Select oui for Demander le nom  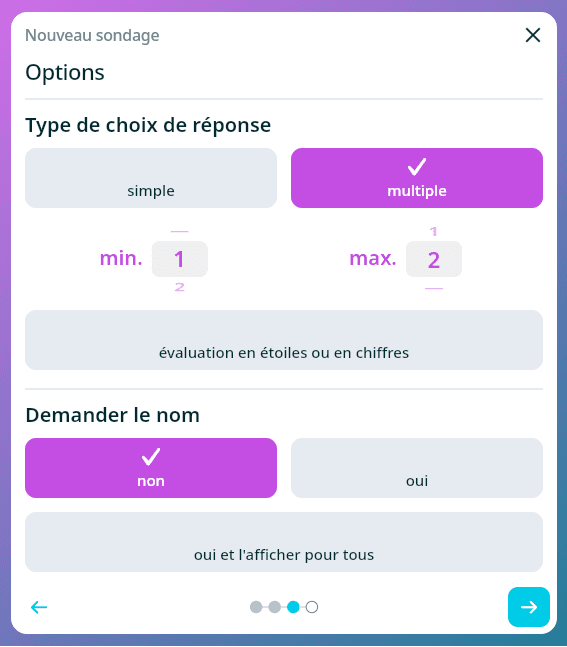pyautogui.click(x=417, y=468)
